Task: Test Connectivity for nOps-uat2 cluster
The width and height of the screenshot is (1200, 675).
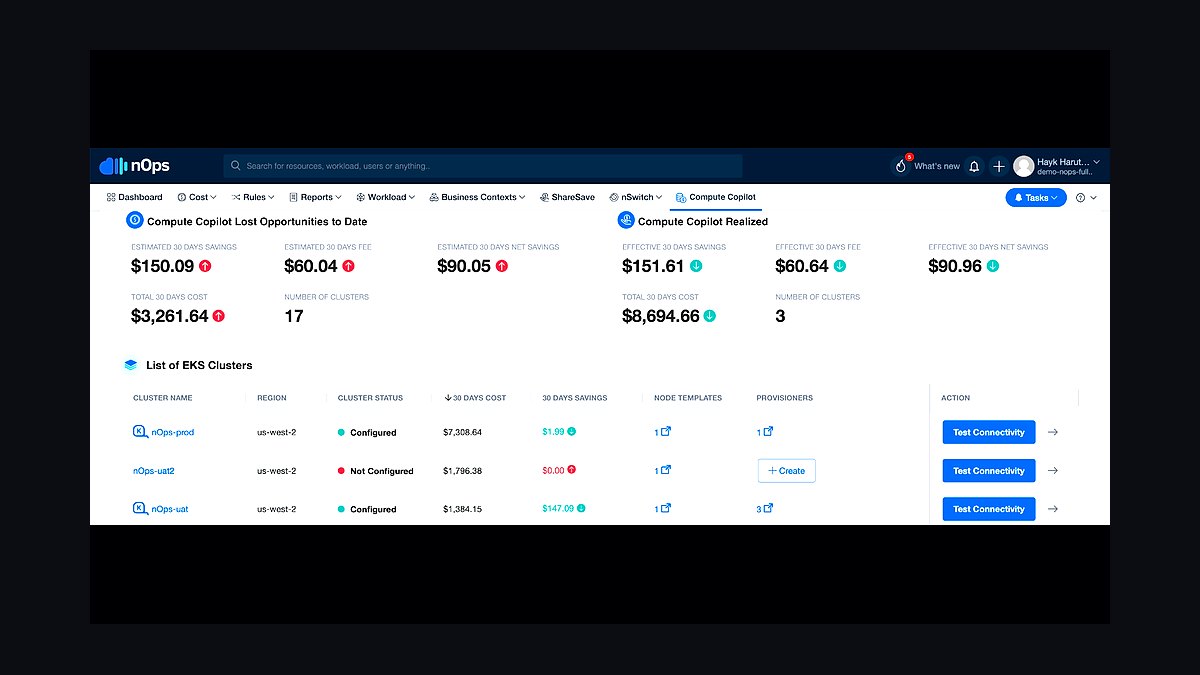Action: click(x=989, y=470)
